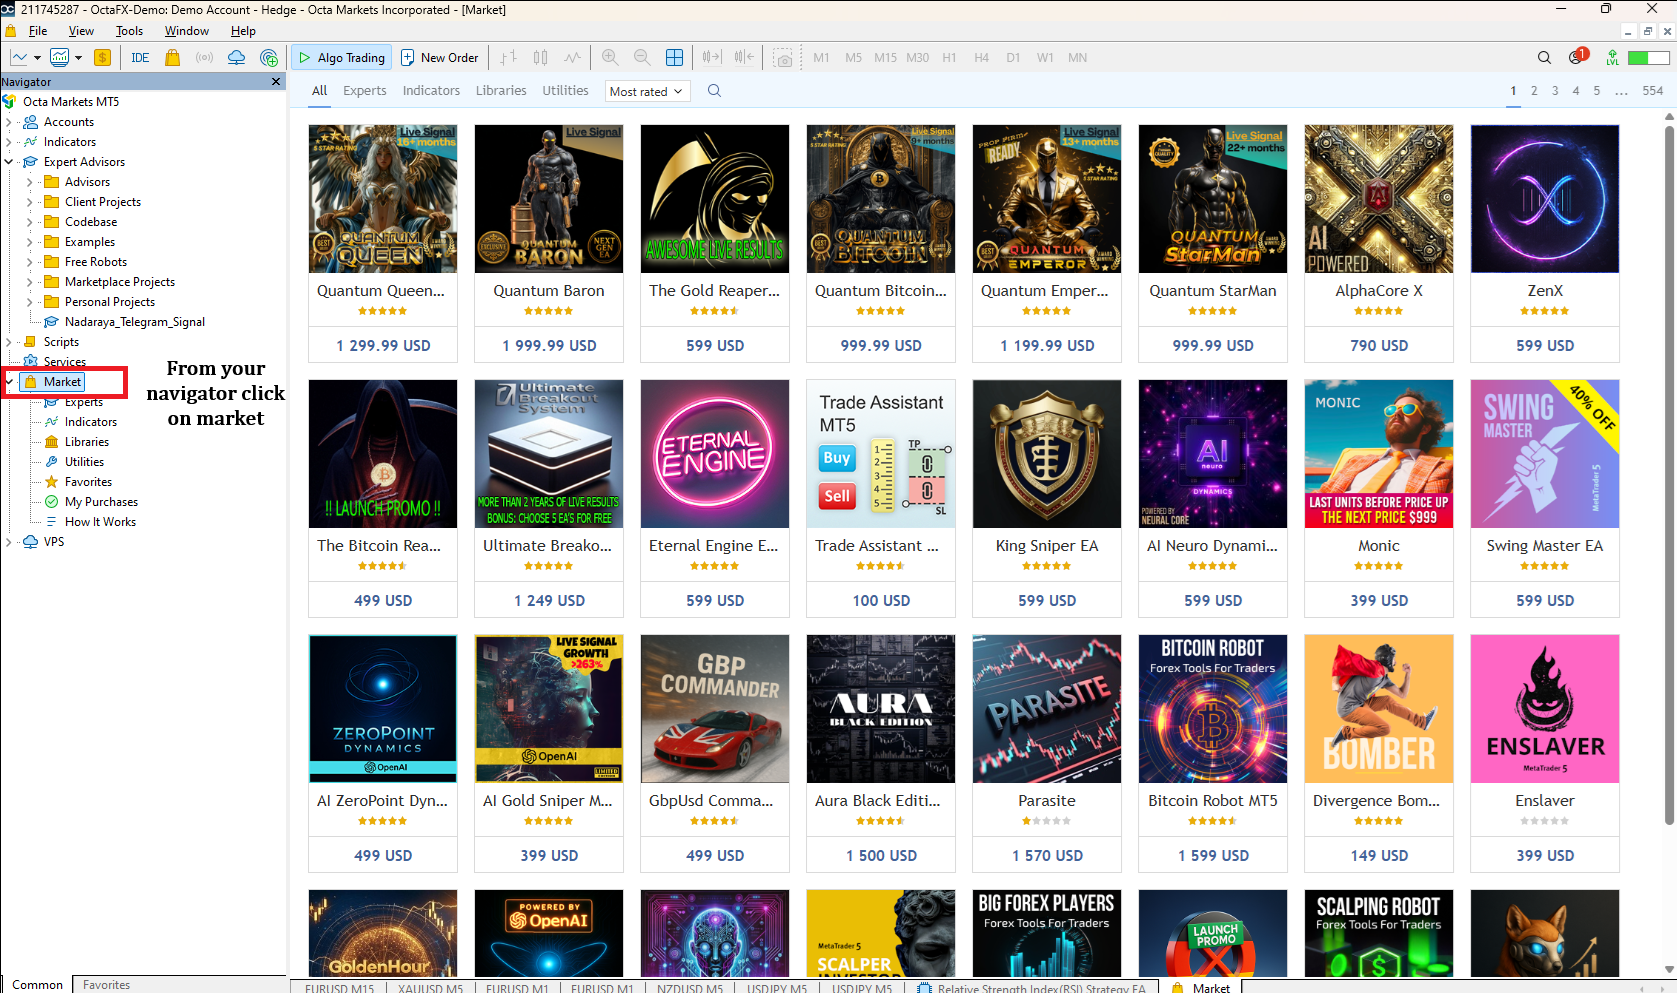The width and height of the screenshot is (1677, 993).
Task: Open the Window menu
Action: [187, 31]
